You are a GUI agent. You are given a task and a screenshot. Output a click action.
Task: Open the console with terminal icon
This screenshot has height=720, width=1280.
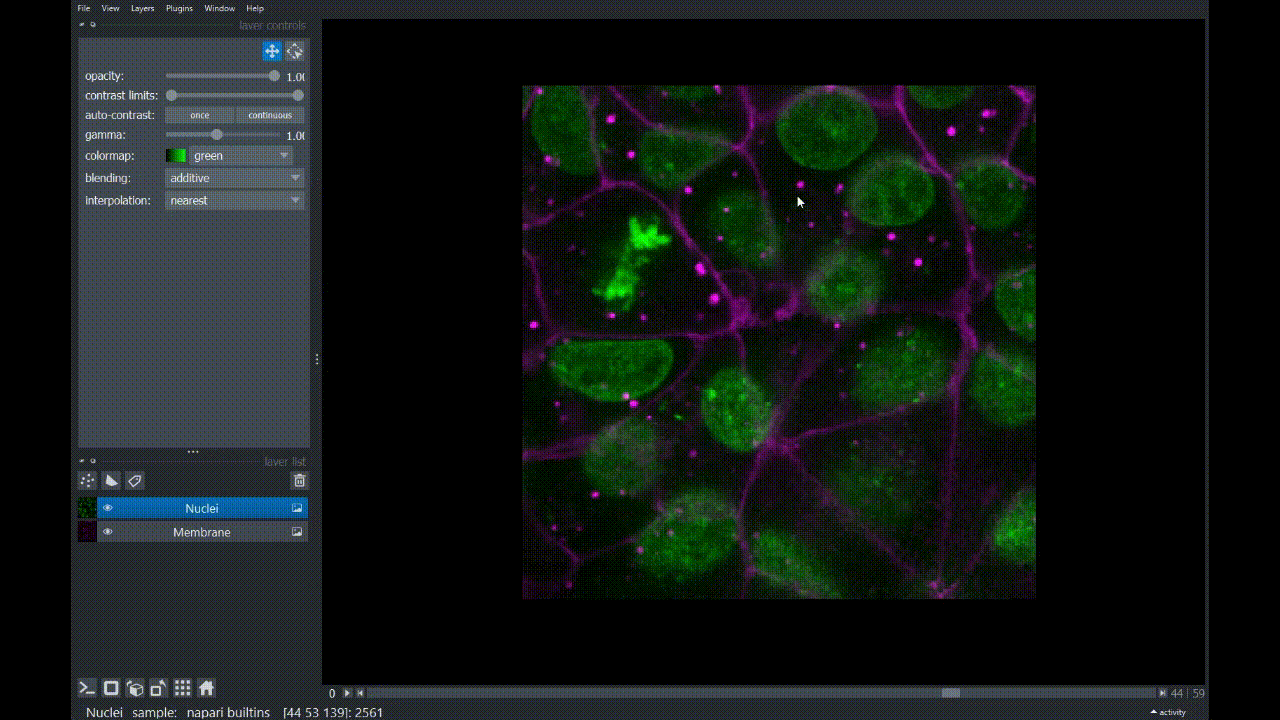pyautogui.click(x=88, y=688)
